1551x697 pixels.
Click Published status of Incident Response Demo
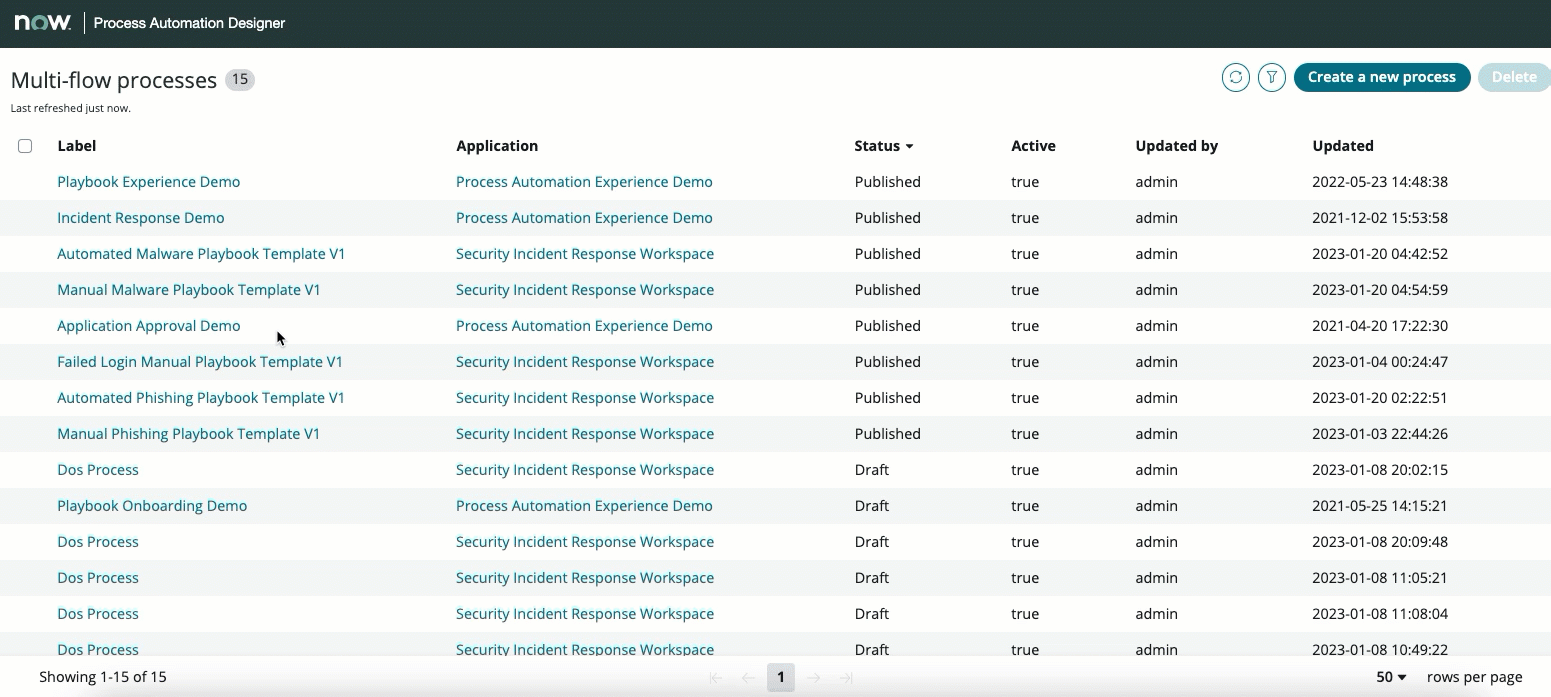[887, 218]
